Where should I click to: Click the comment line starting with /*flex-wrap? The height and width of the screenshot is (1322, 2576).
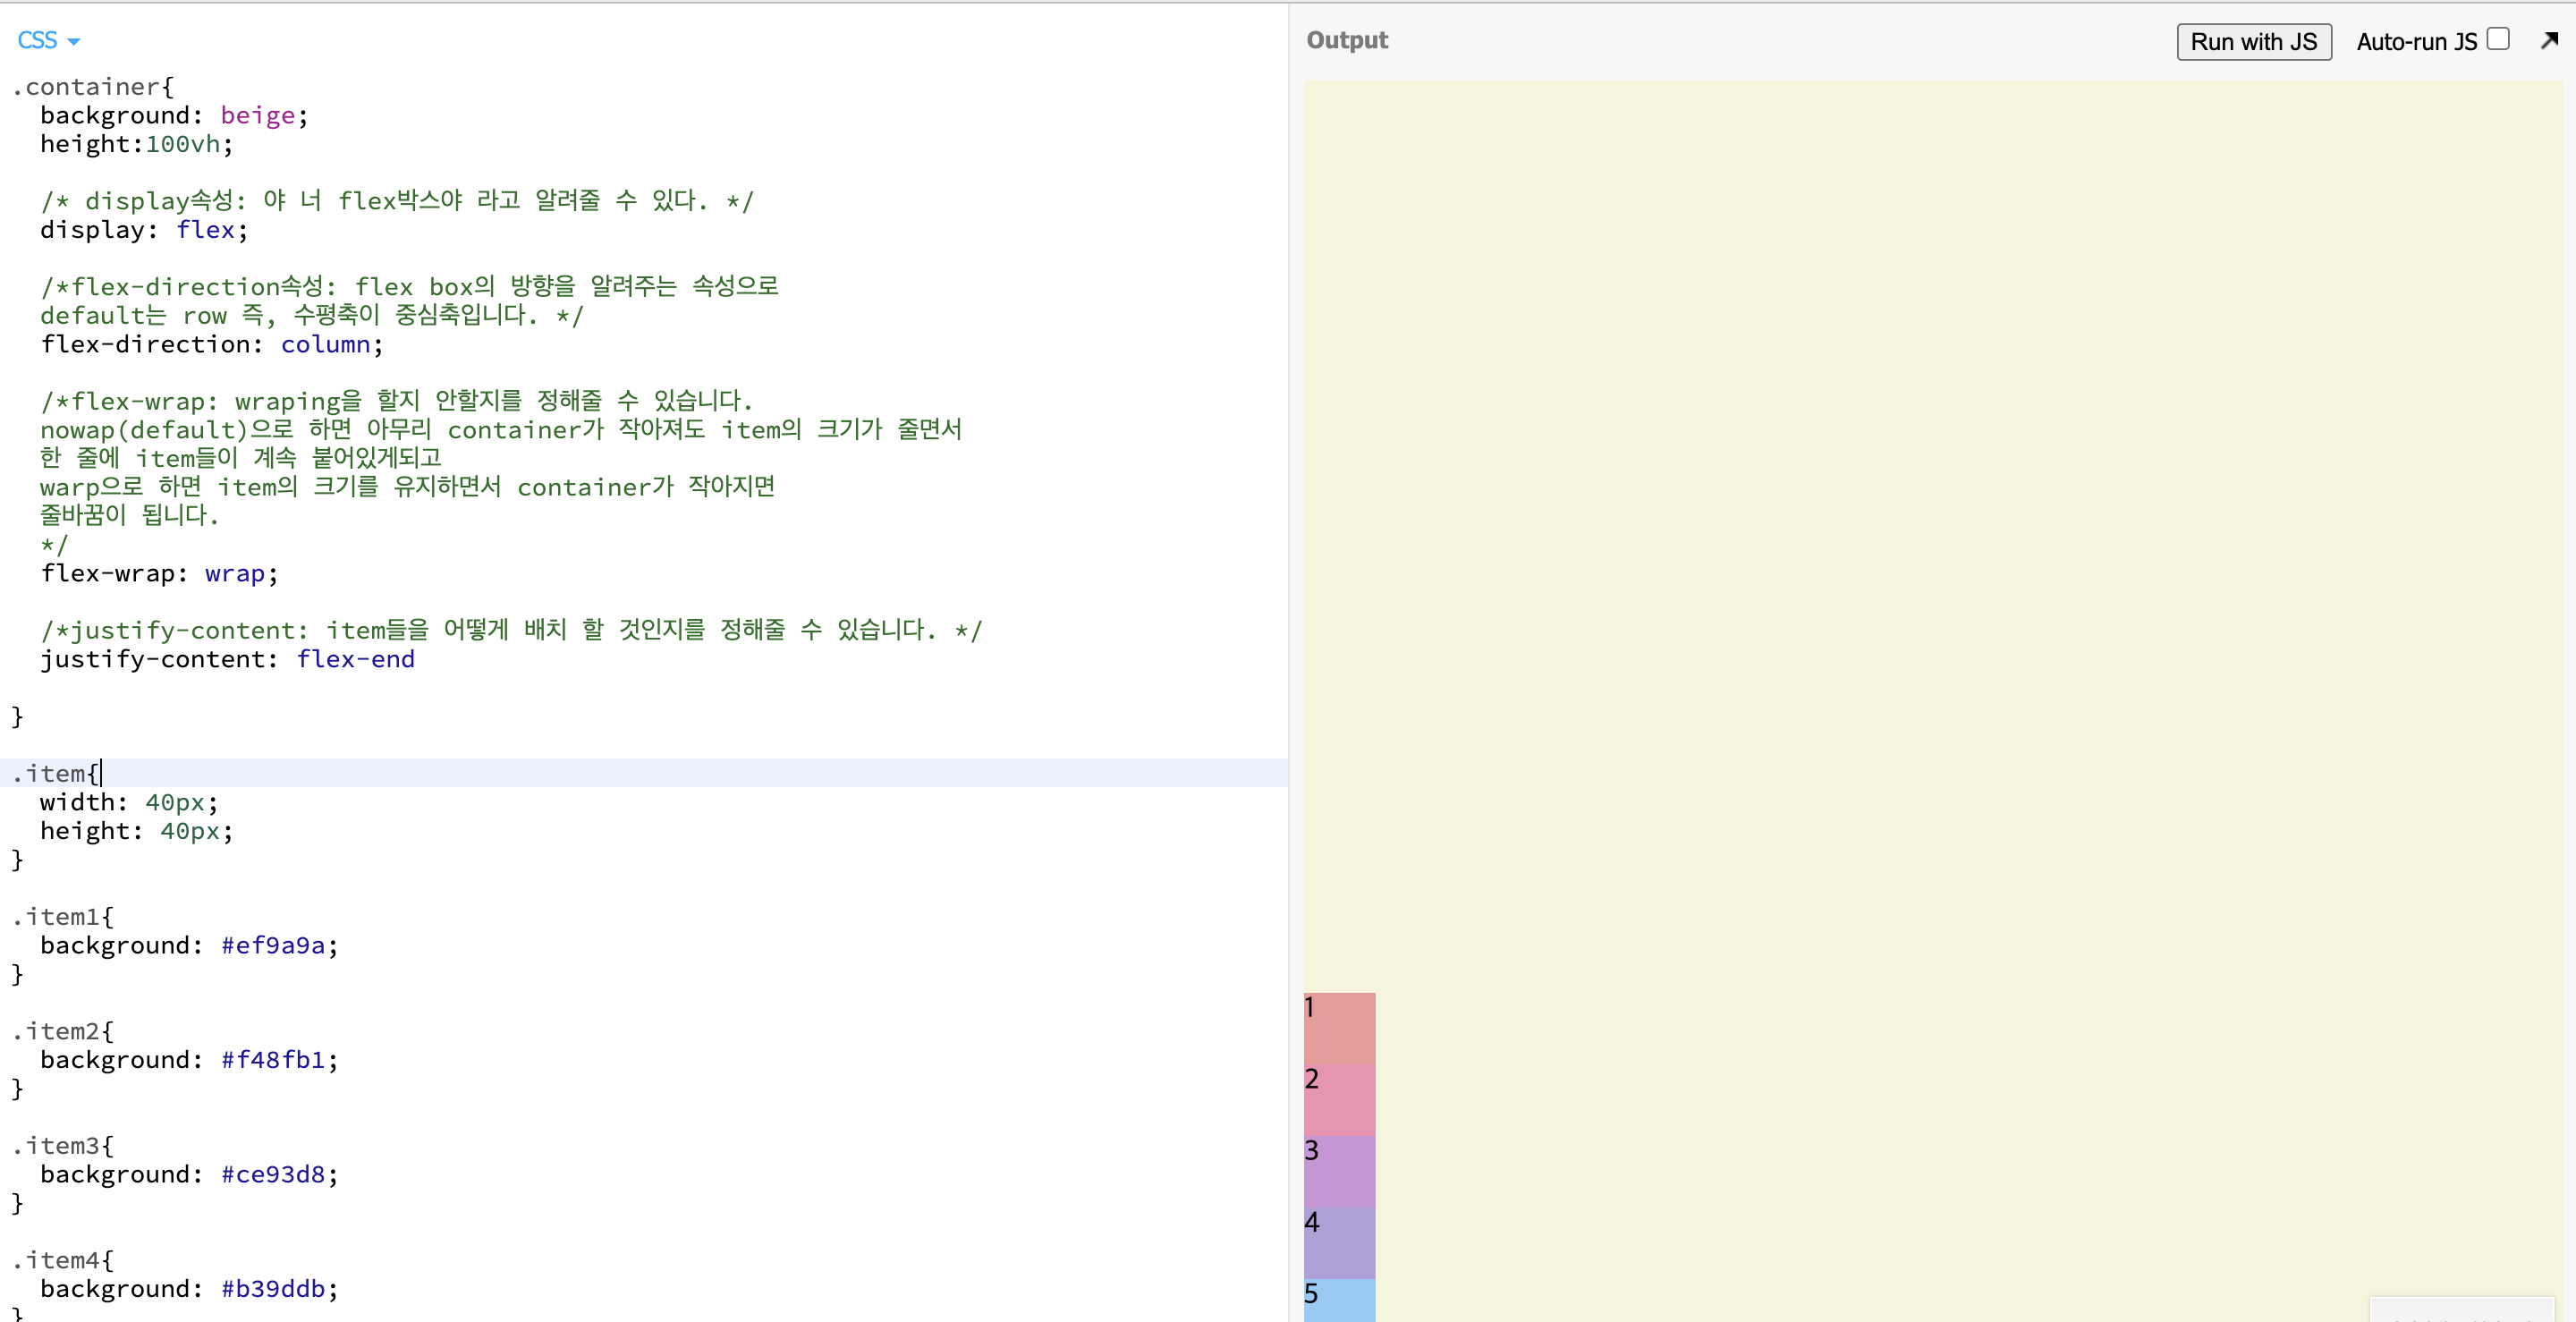[396, 402]
